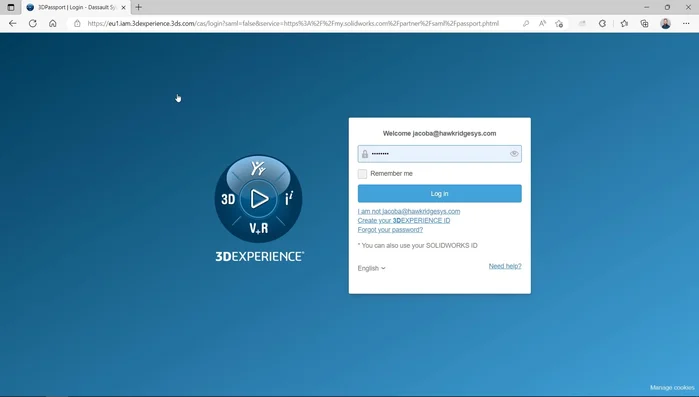699x397 pixels.
Task: Click the compass east information quadrant
Action: pyautogui.click(x=289, y=198)
